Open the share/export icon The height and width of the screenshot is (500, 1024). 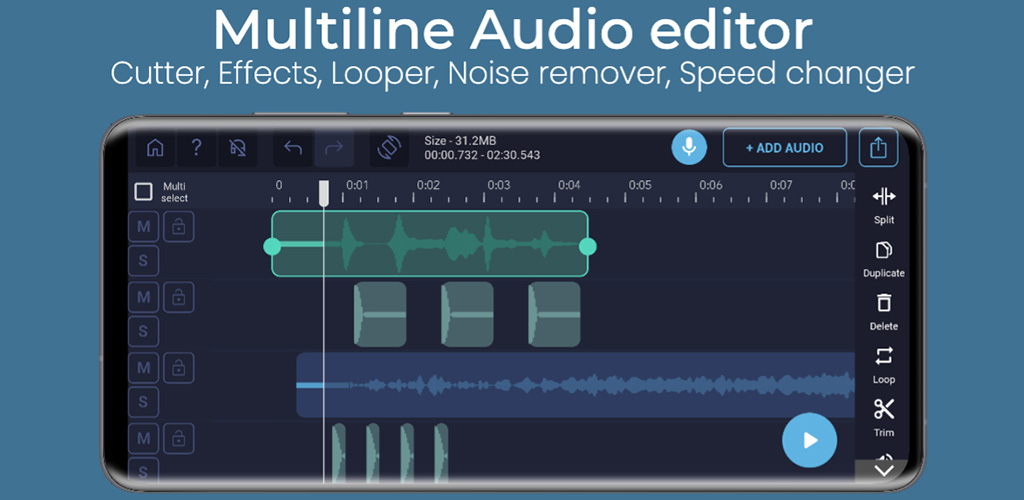[x=878, y=148]
